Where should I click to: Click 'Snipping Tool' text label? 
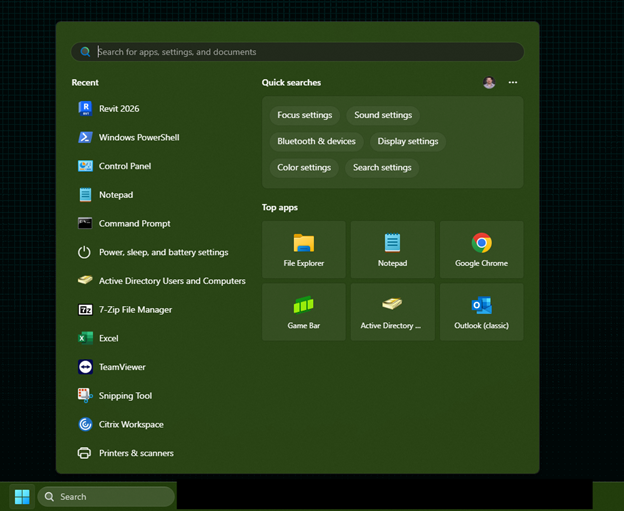[125, 396]
